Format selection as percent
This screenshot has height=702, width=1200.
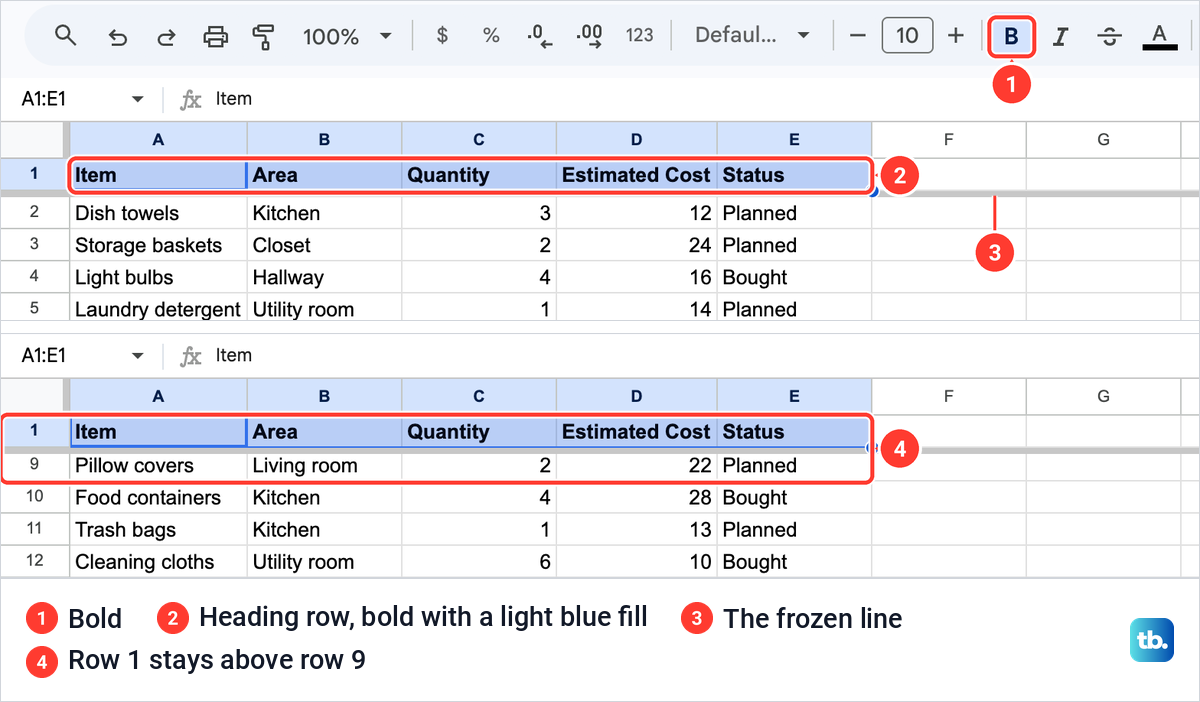491,36
